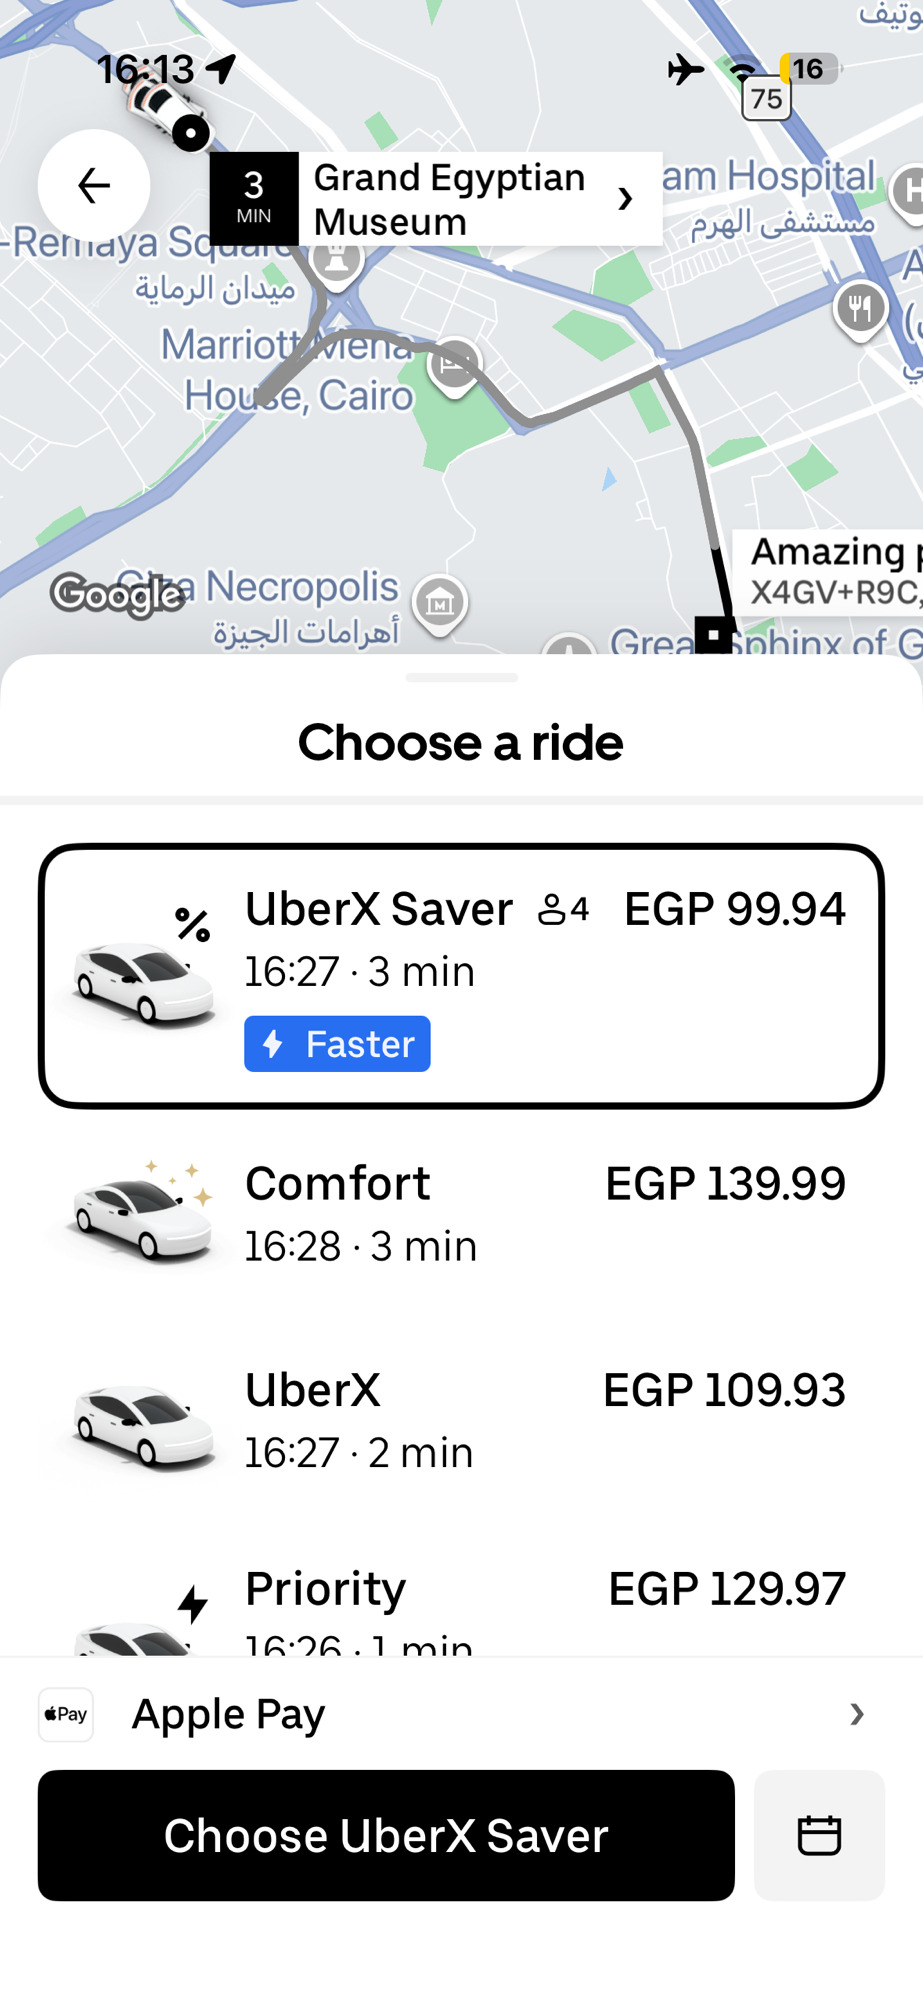This screenshot has height=2000, width=923.
Task: Tap the restaurant pin on map
Action: click(860, 309)
